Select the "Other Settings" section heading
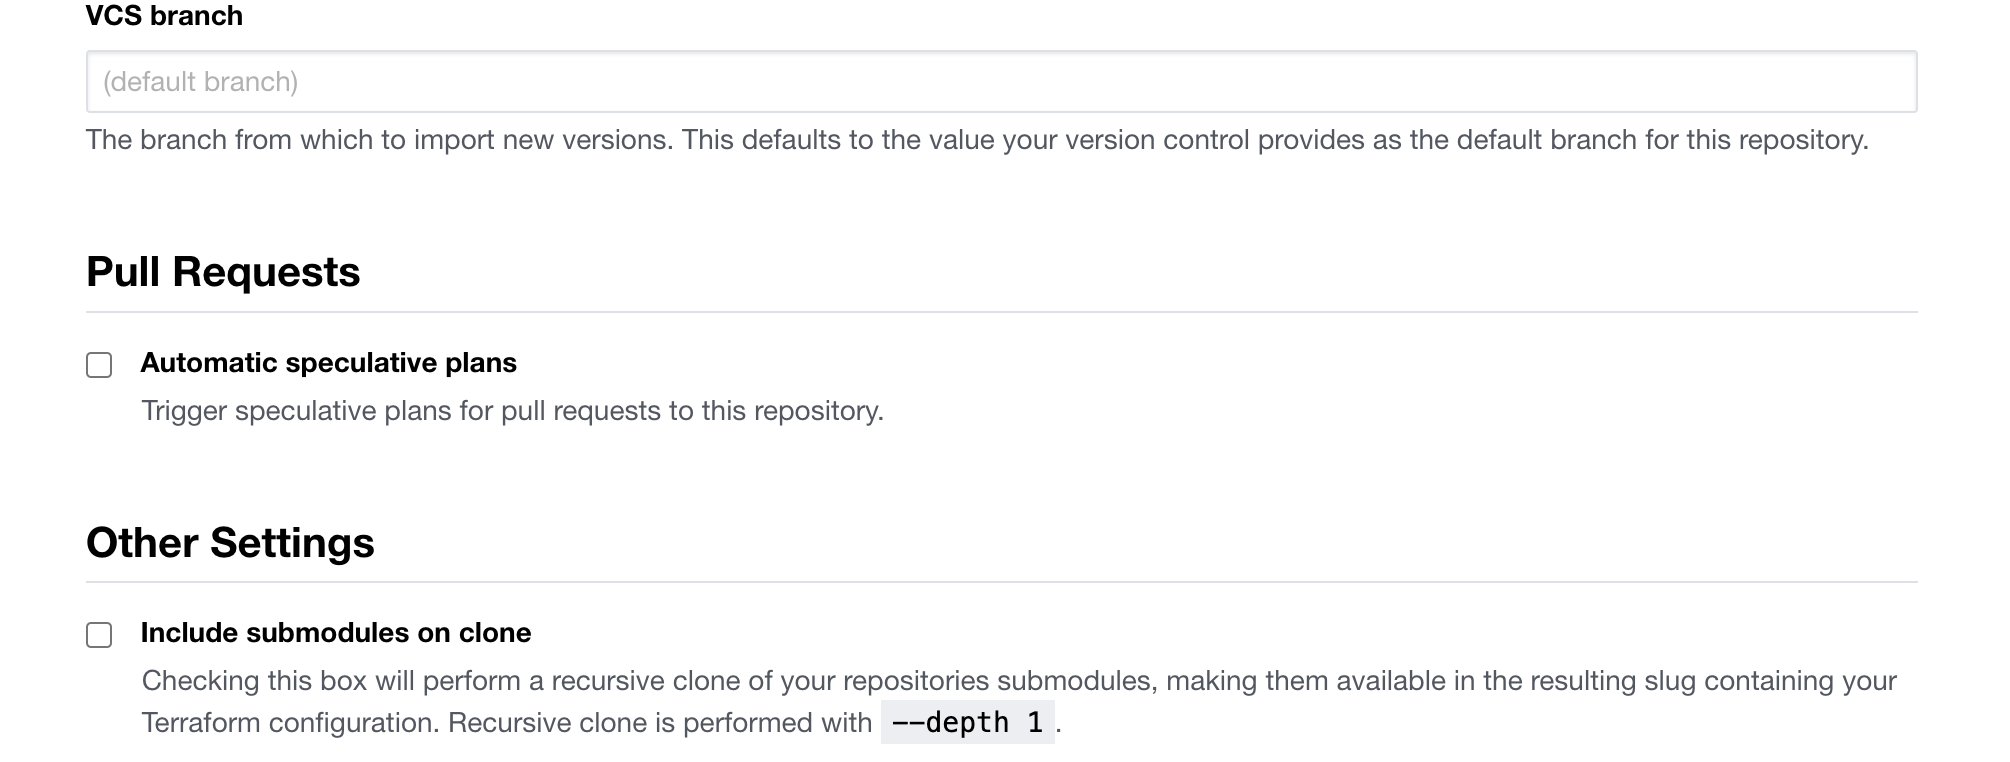 point(230,543)
